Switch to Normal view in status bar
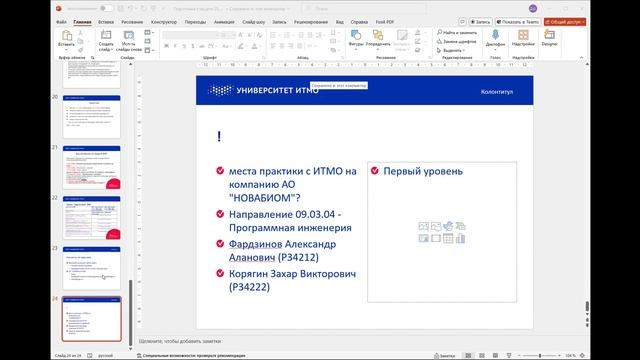This screenshot has width=640, height=360. point(468,356)
